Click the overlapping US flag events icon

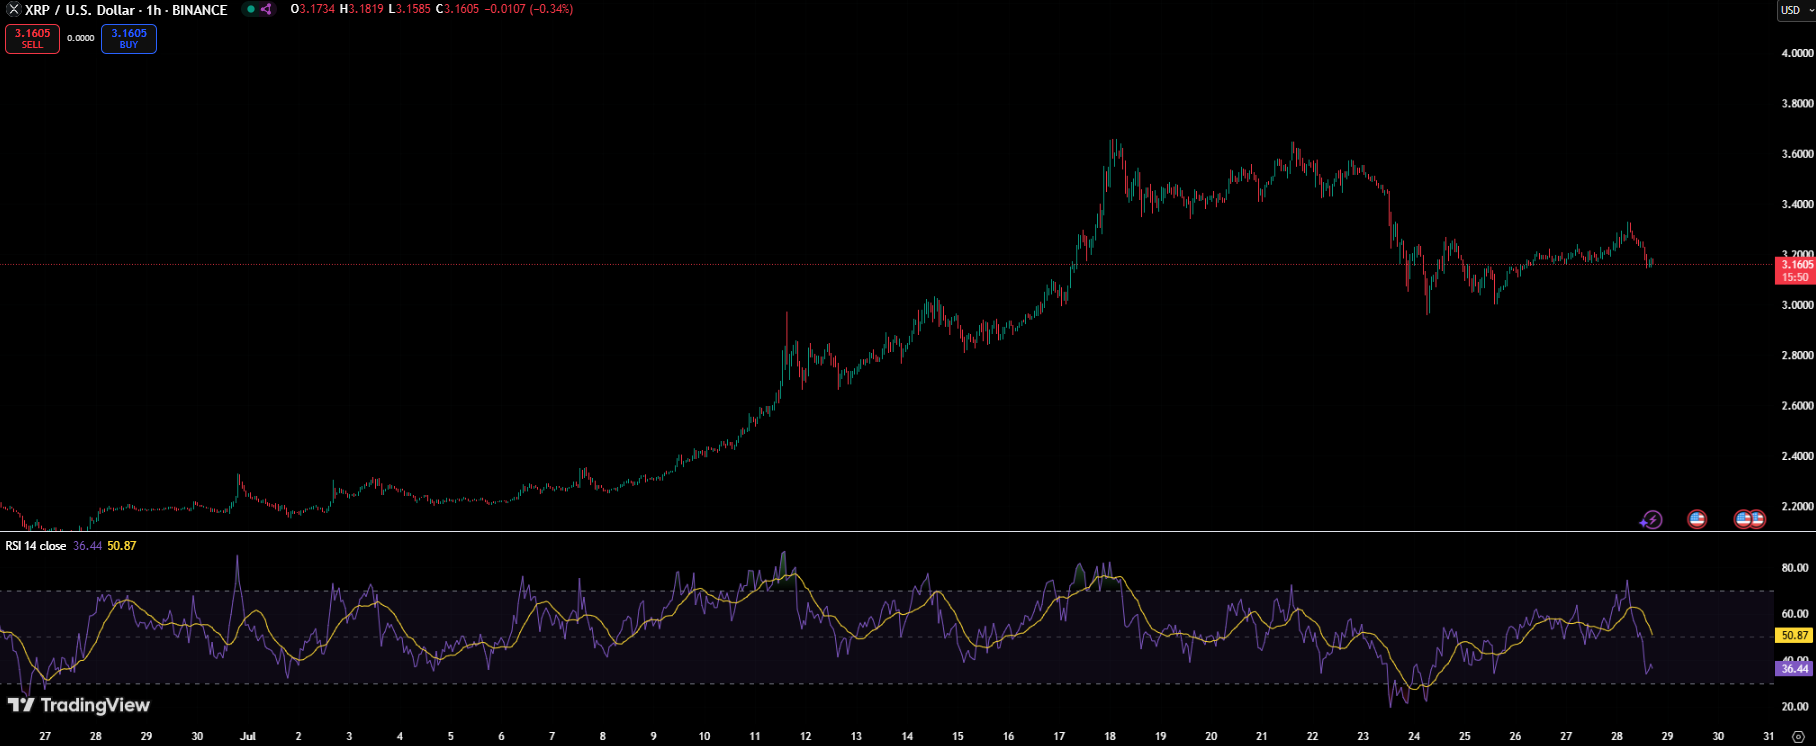pyautogui.click(x=1750, y=519)
